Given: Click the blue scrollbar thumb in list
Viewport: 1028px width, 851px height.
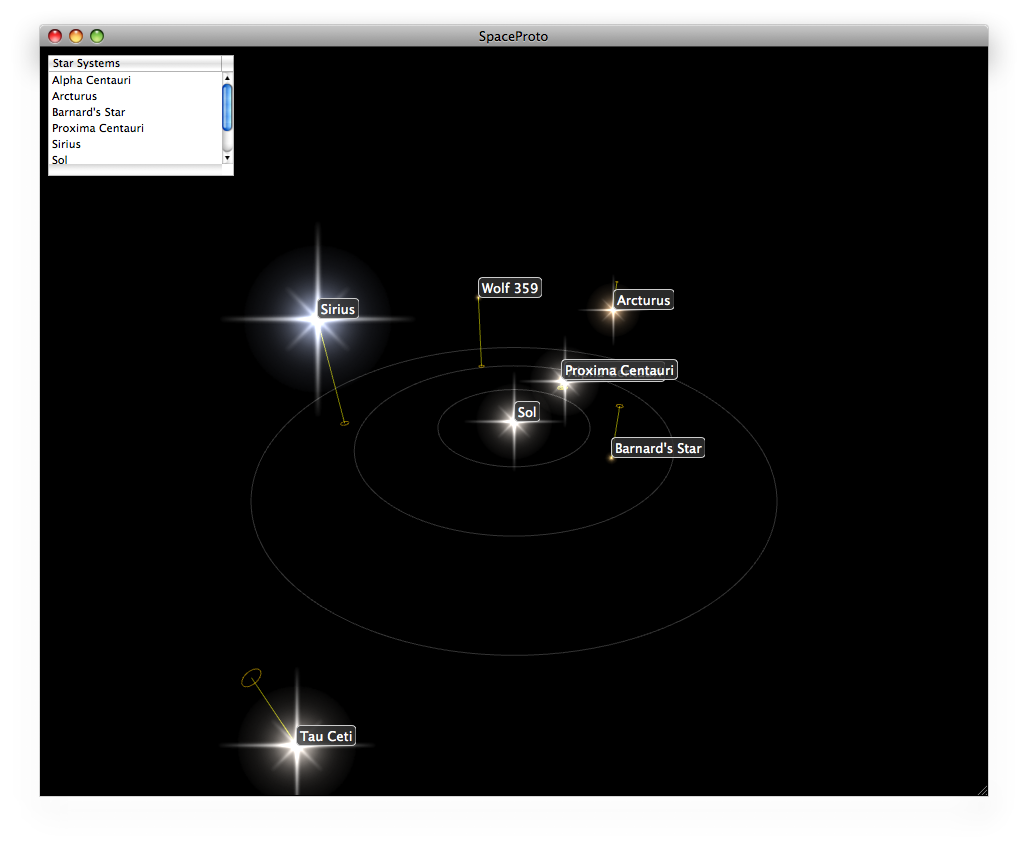Looking at the screenshot, I should coord(227,108).
